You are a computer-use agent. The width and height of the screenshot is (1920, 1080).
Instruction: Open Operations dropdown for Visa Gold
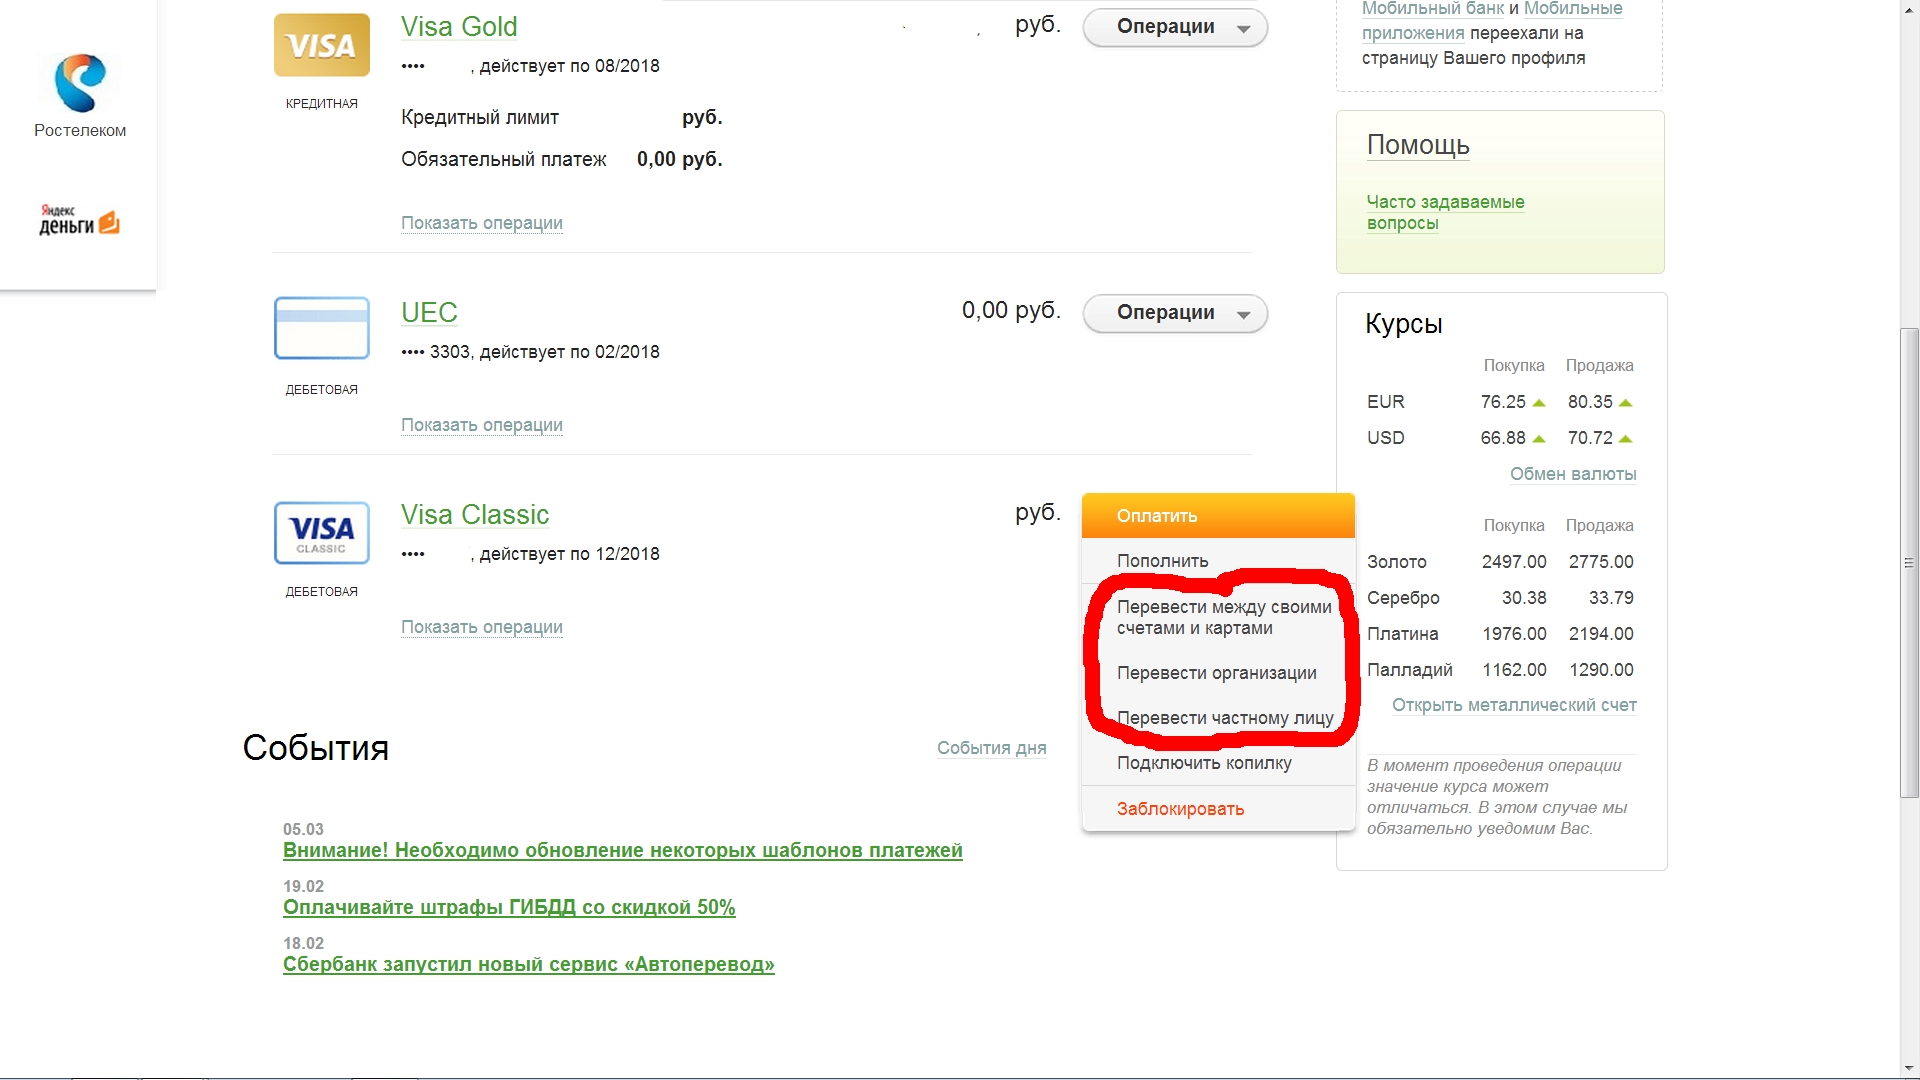coord(1174,28)
